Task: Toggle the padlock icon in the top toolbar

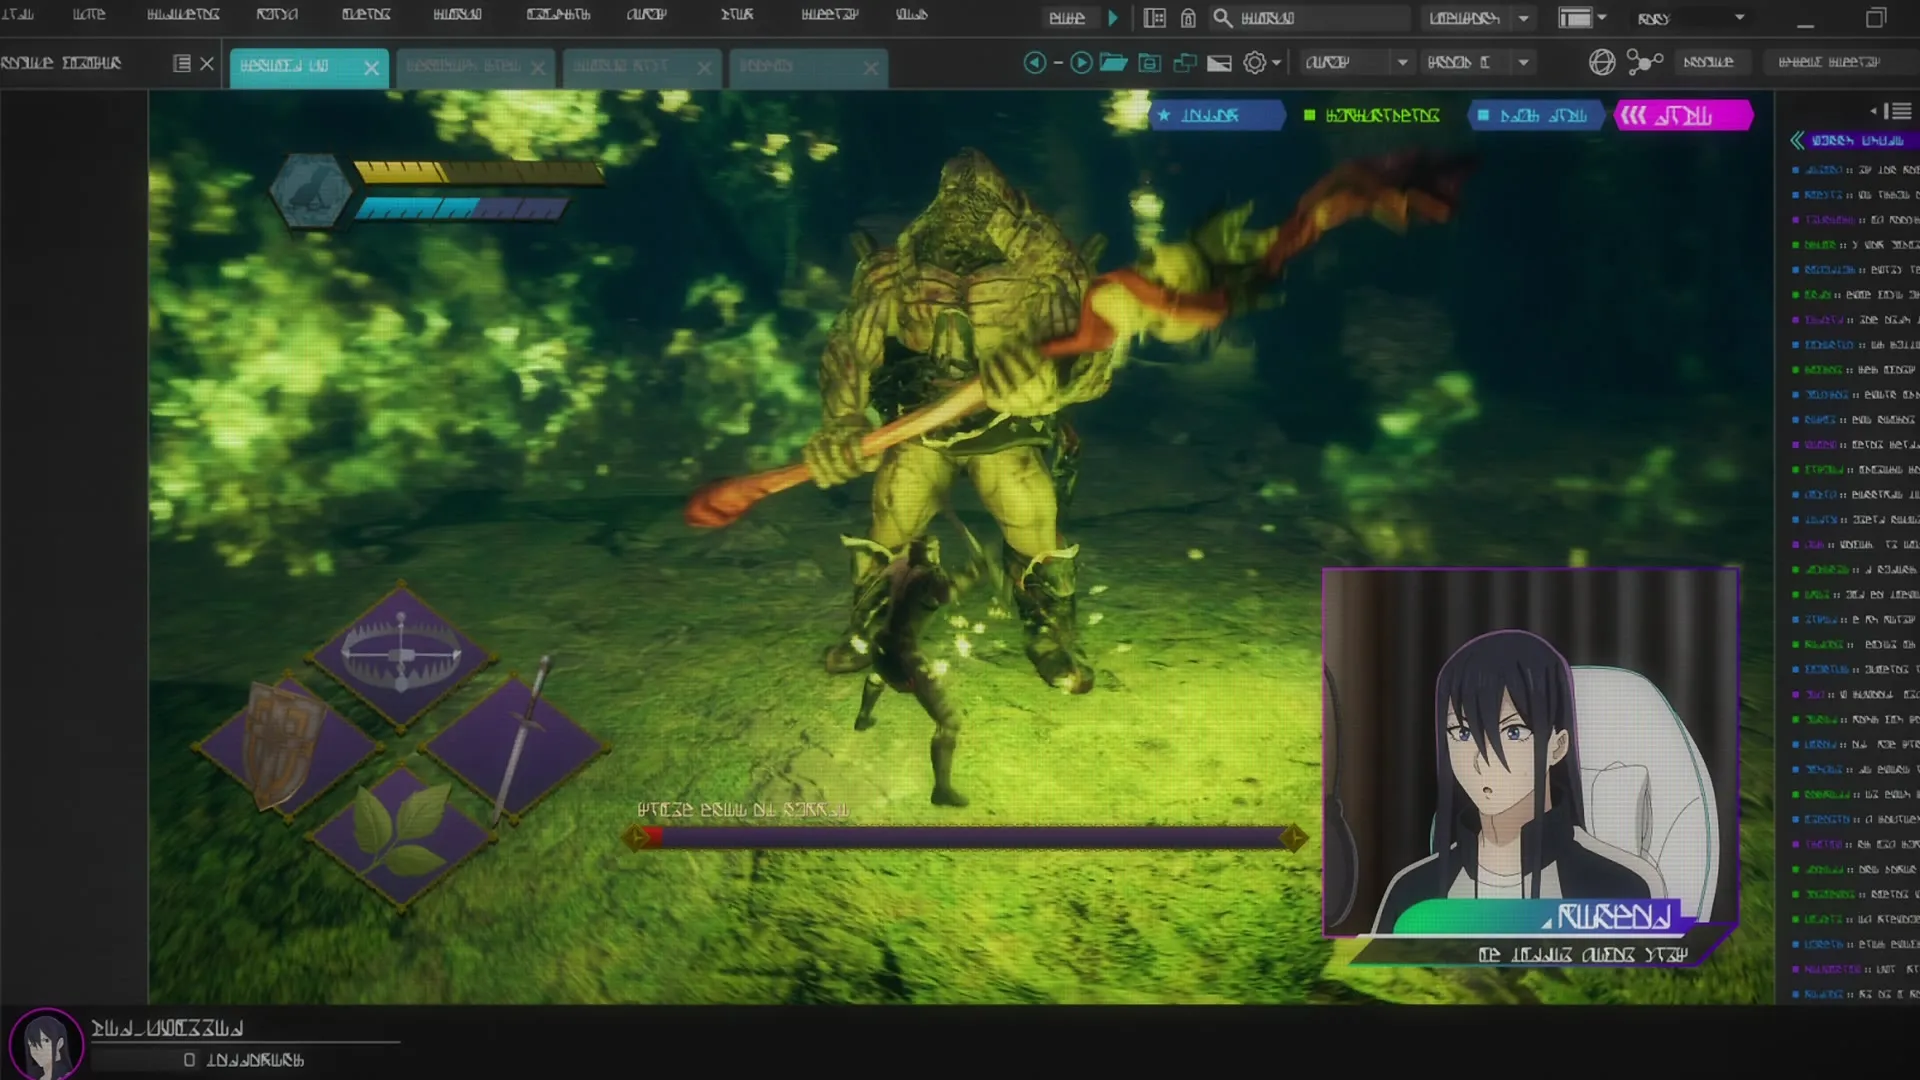Action: click(x=1188, y=18)
